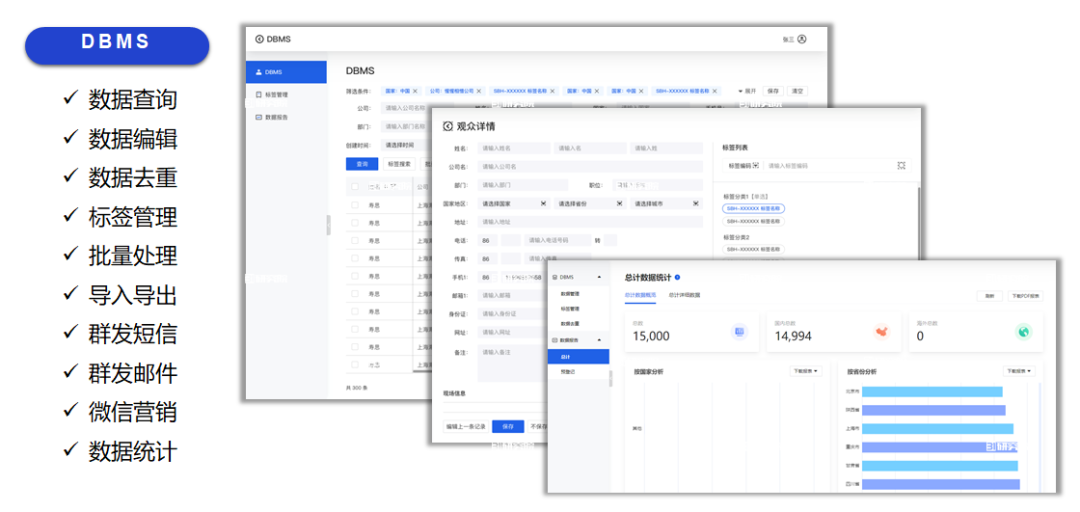
Task: Click the blue info icon beside 总计数据统计
Action: tap(678, 277)
